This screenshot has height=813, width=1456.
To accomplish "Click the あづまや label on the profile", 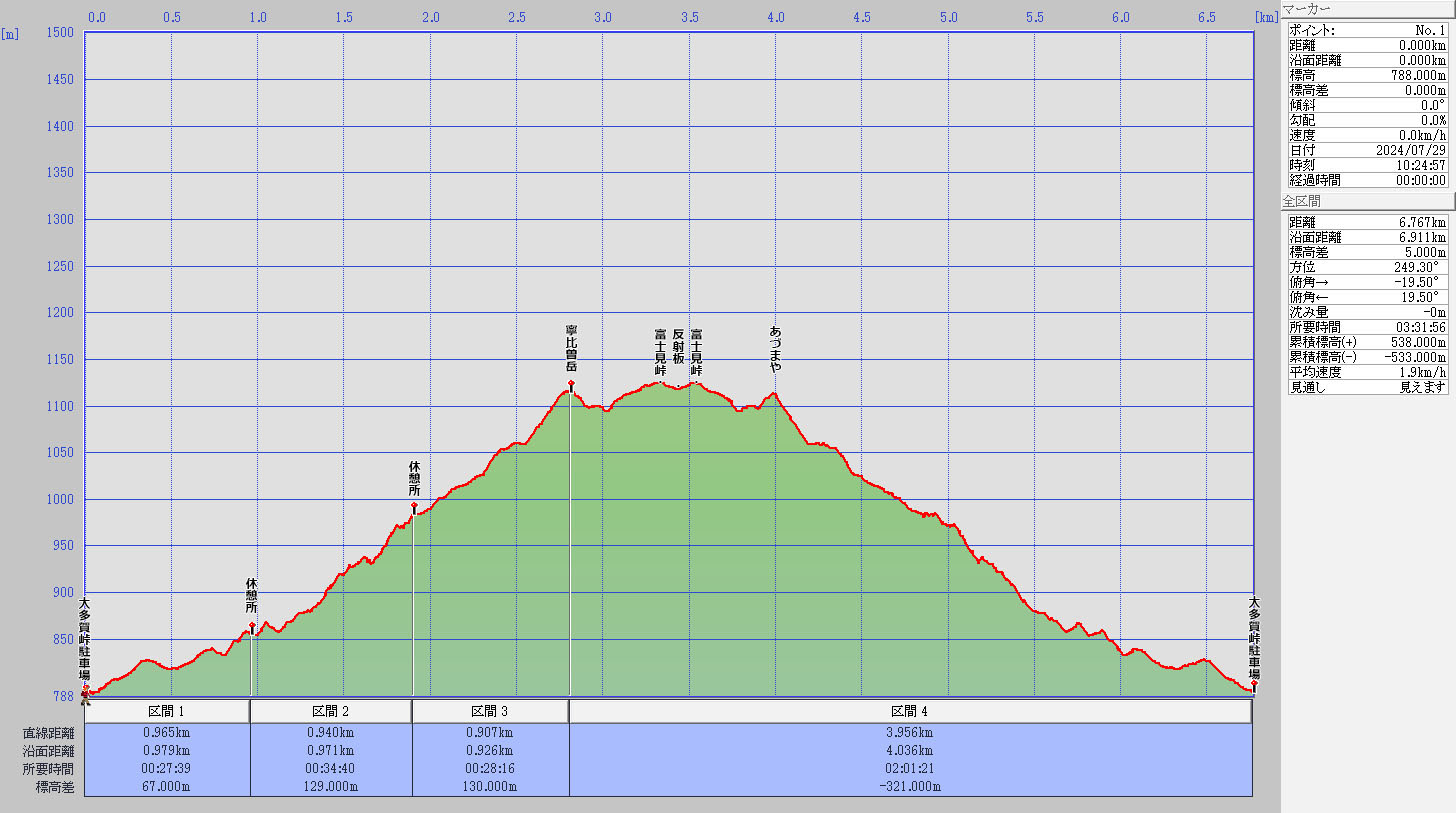I will tap(775, 349).
